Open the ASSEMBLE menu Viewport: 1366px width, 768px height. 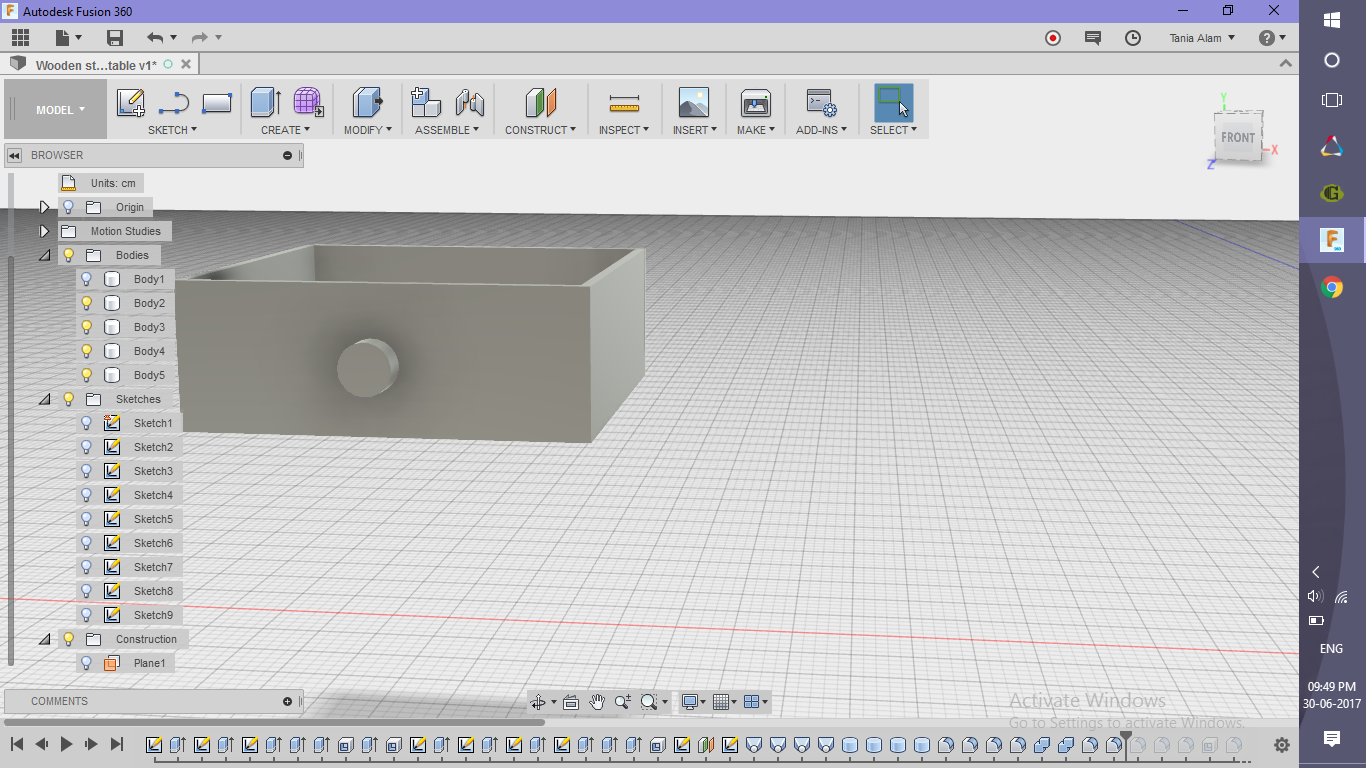447,130
